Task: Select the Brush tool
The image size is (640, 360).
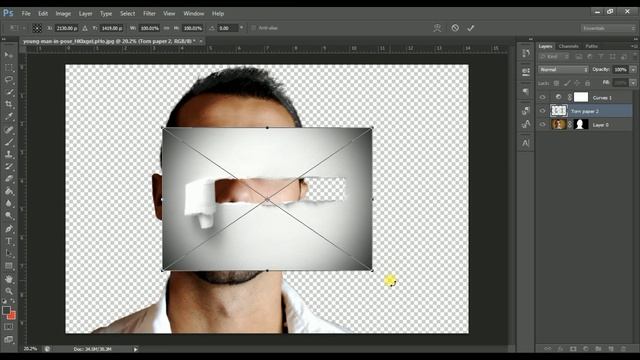Action: (x=9, y=142)
